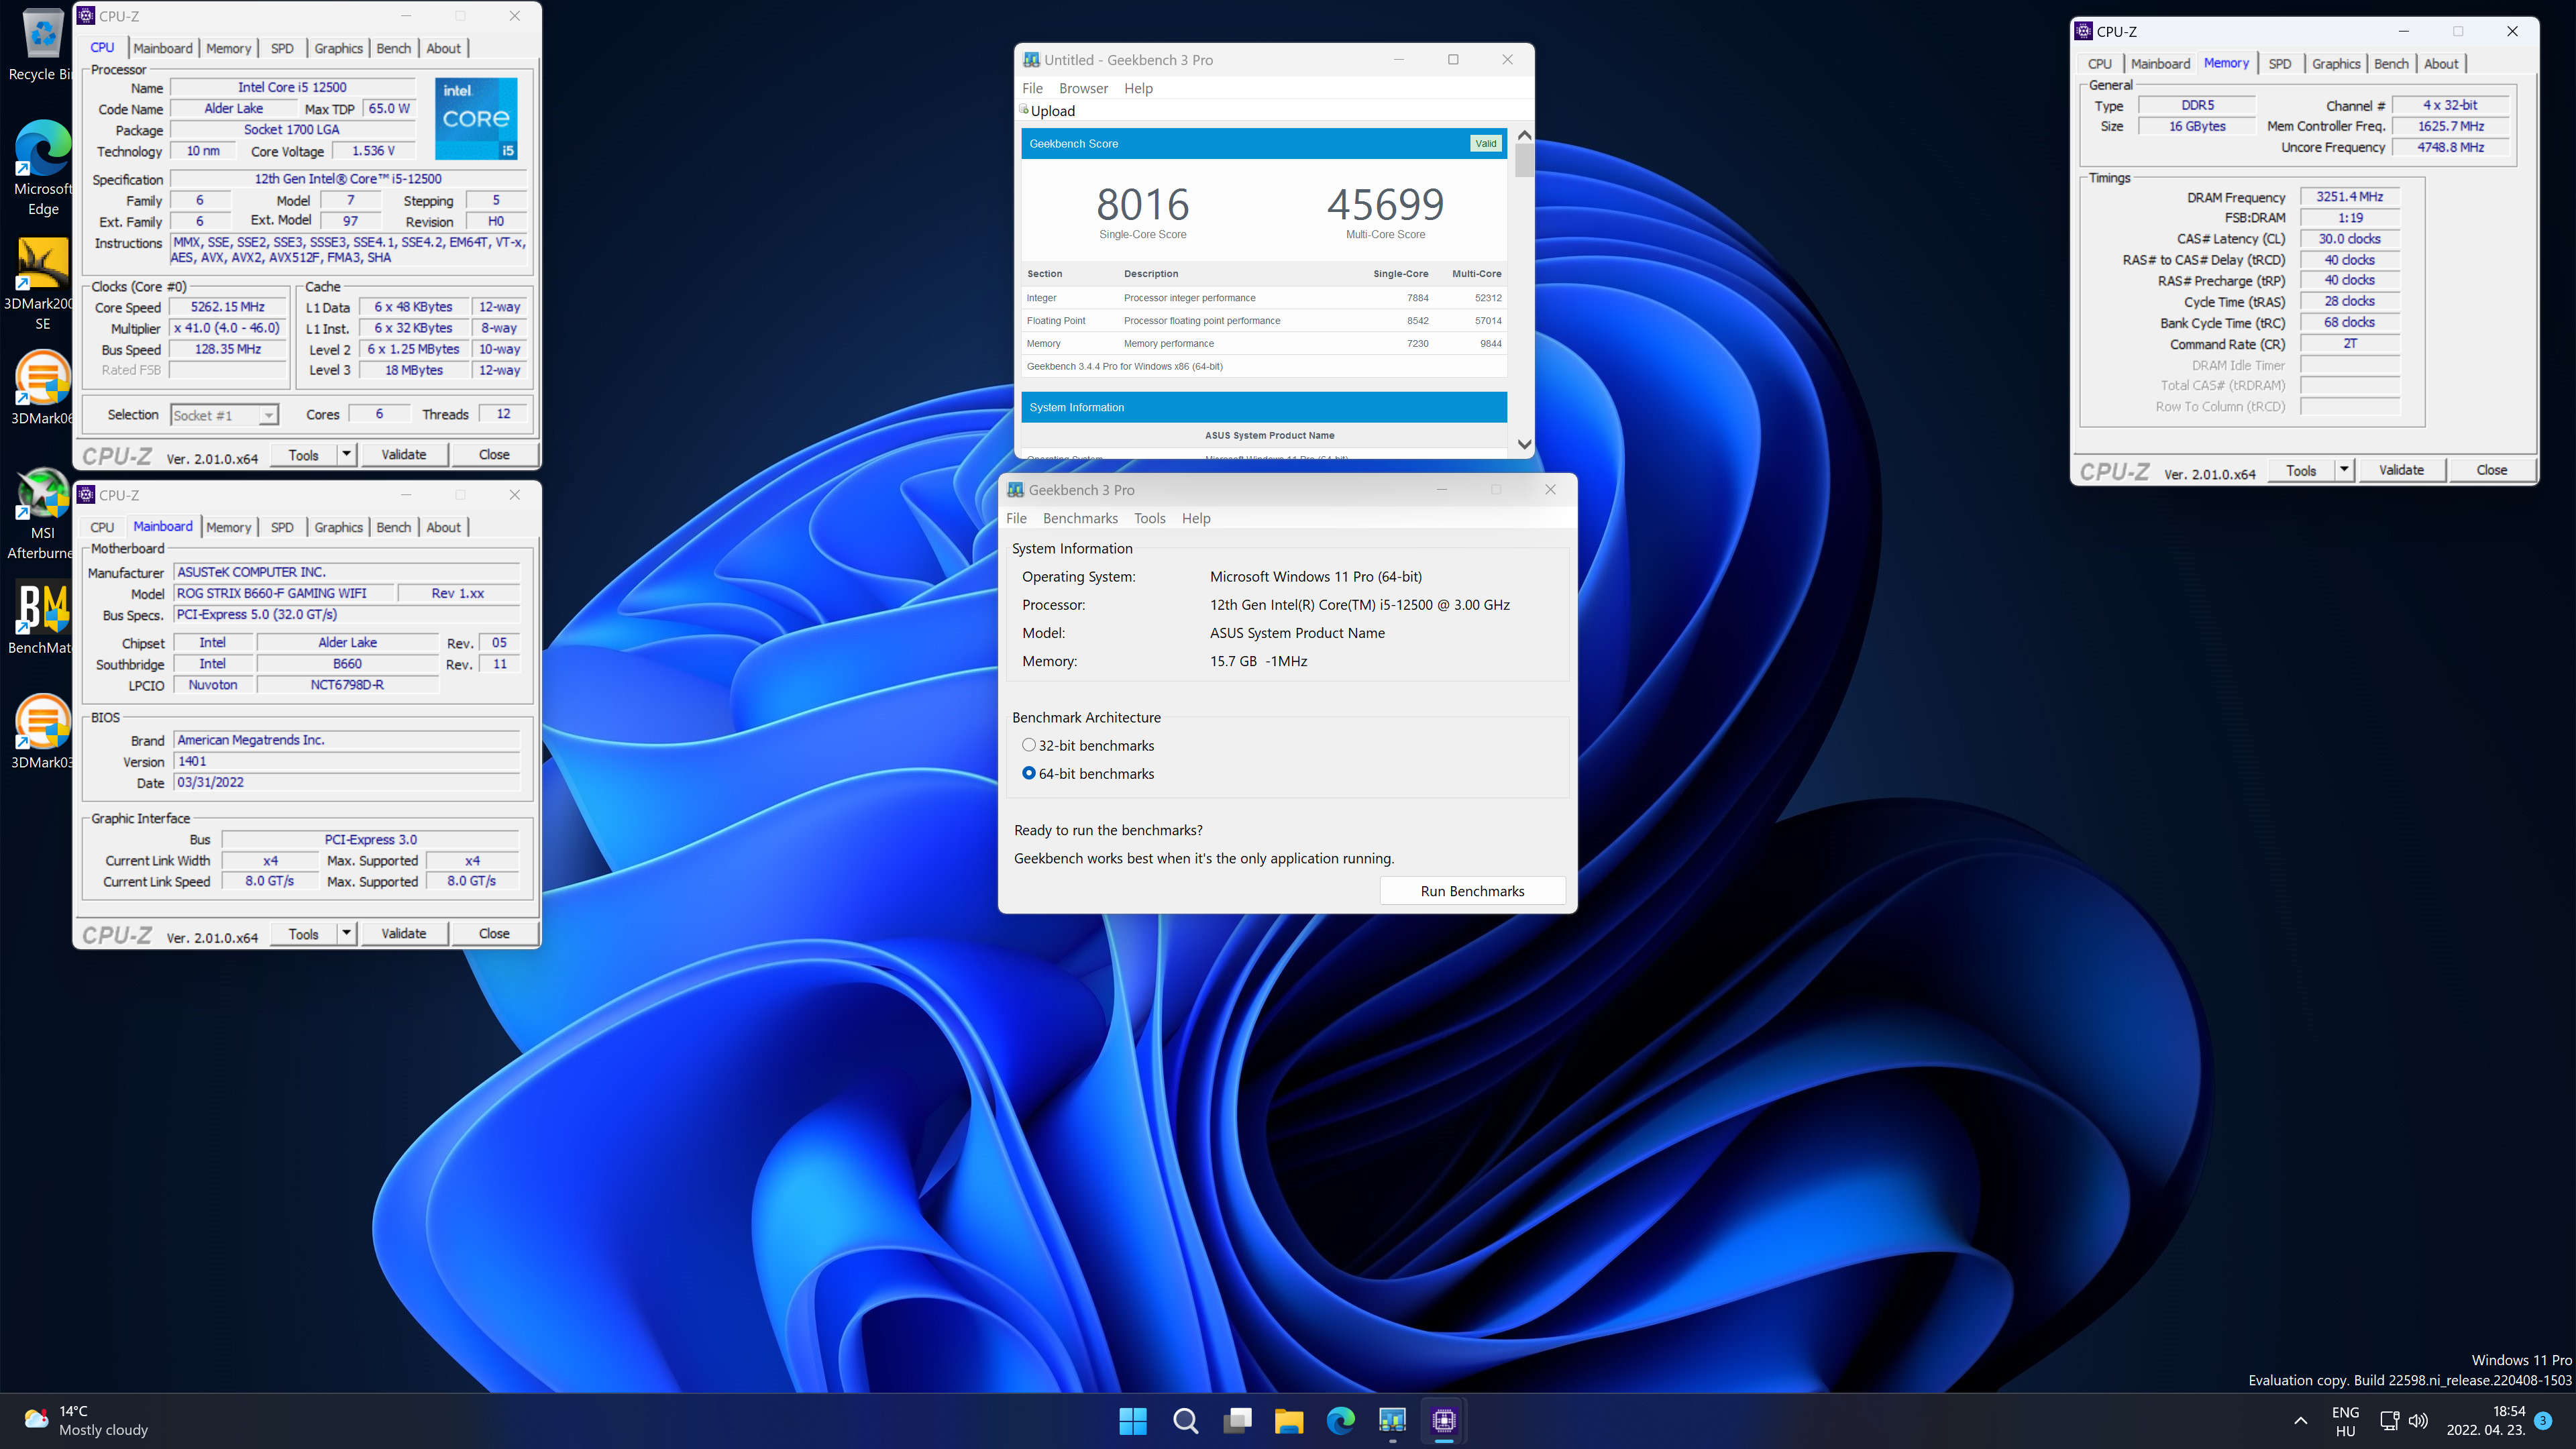Click the Valid badge in Geekbench Score
The width and height of the screenshot is (2576, 1449).
pyautogui.click(x=1486, y=143)
